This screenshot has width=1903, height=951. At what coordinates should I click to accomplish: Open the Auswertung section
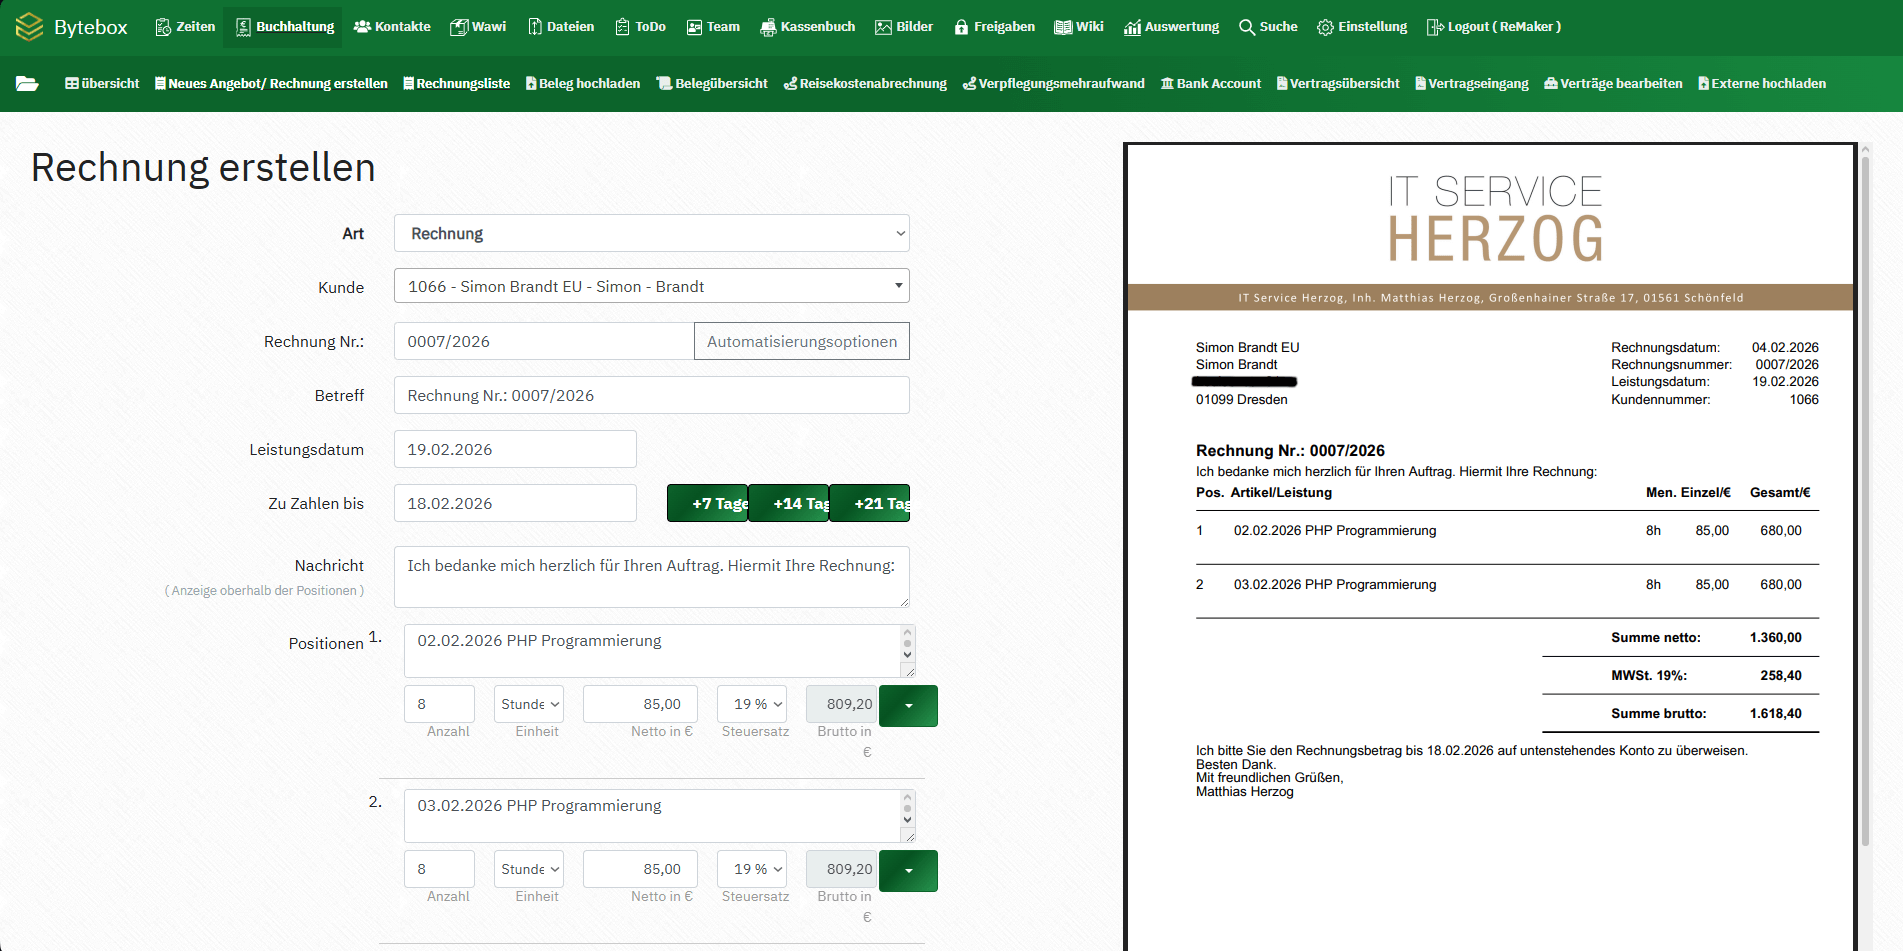1171,26
